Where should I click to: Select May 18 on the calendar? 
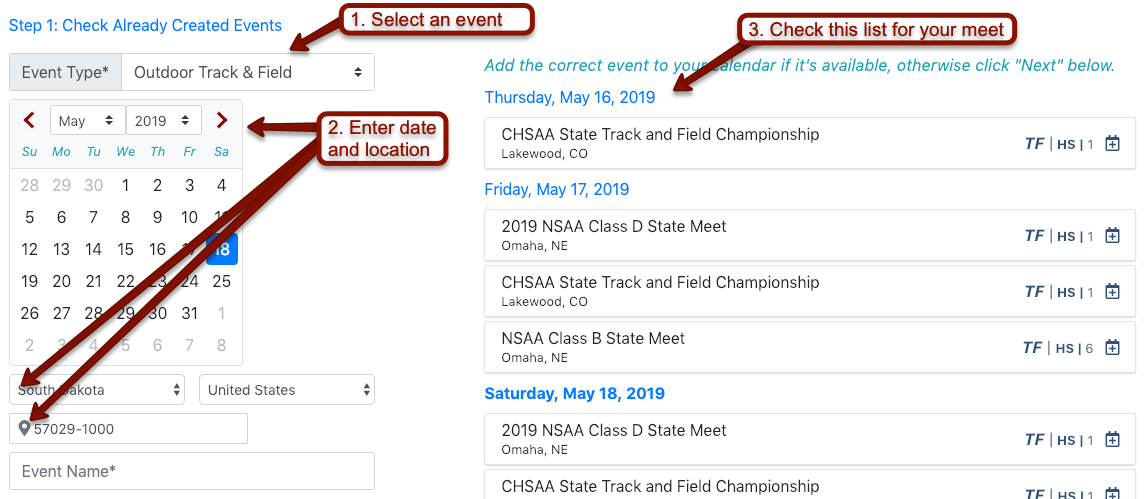click(222, 250)
